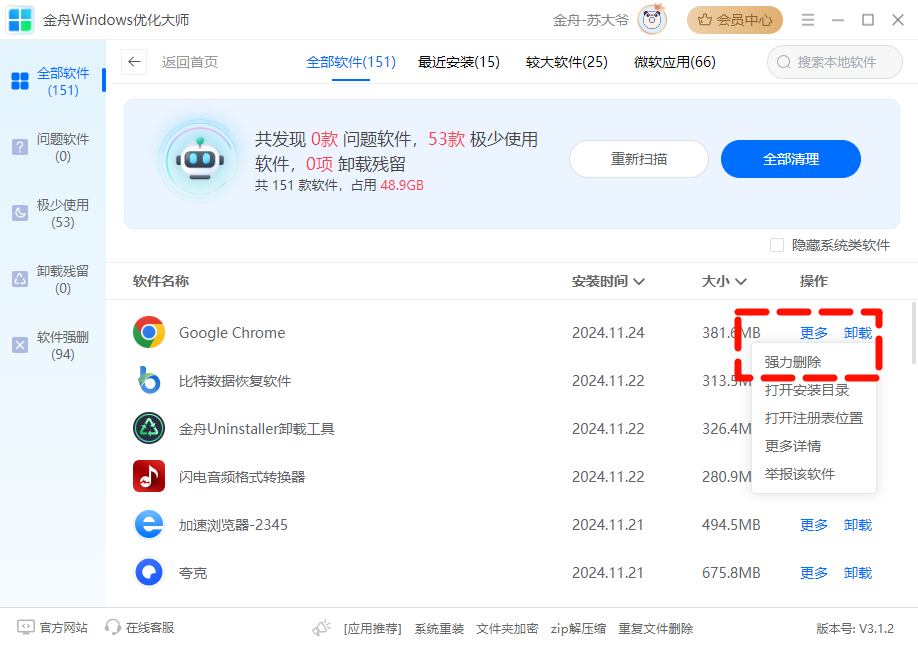Click the 比特数据恢复软件 app icon
This screenshot has width=918, height=647.
point(149,380)
